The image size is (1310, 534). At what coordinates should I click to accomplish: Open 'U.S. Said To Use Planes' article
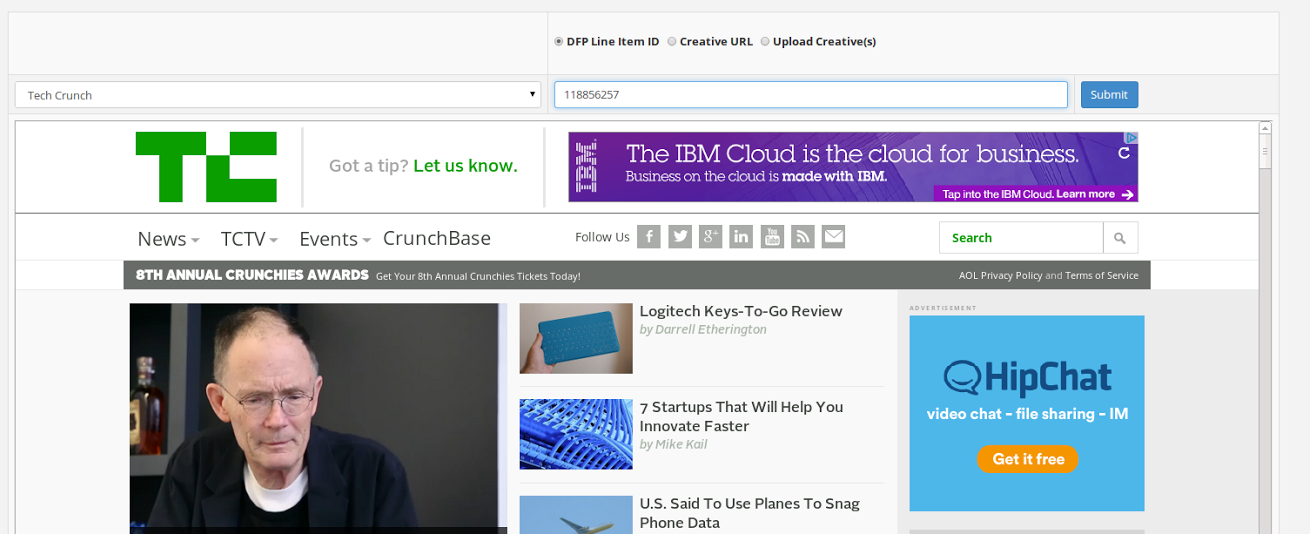[x=750, y=513]
